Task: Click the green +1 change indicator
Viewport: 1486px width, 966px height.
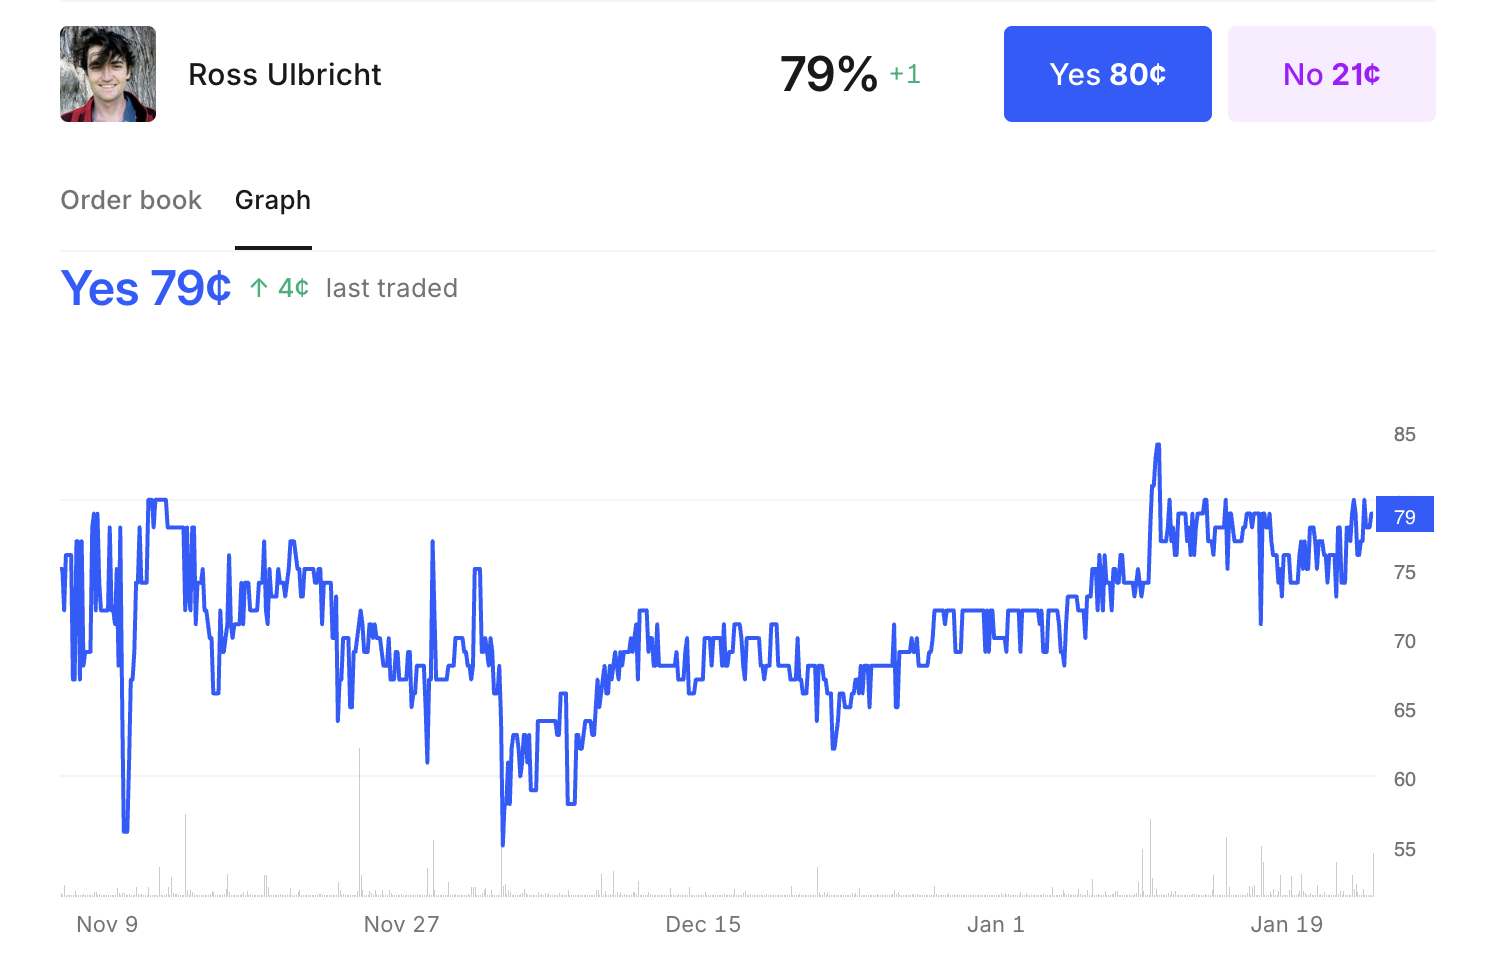Action: (905, 74)
